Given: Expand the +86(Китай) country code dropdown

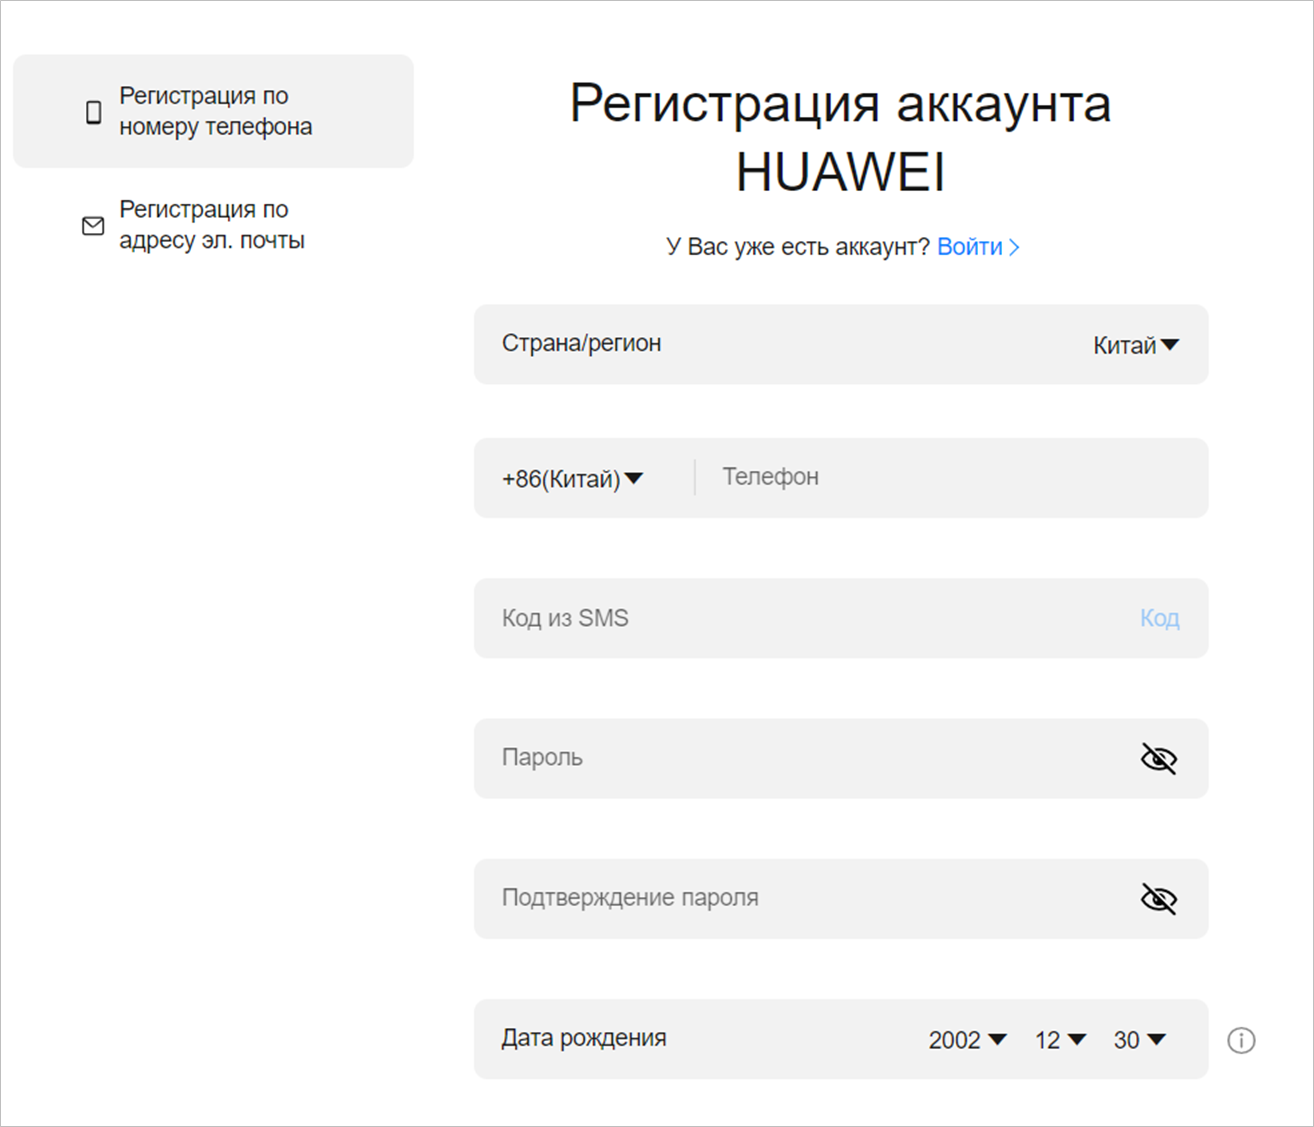Looking at the screenshot, I should pos(572,479).
